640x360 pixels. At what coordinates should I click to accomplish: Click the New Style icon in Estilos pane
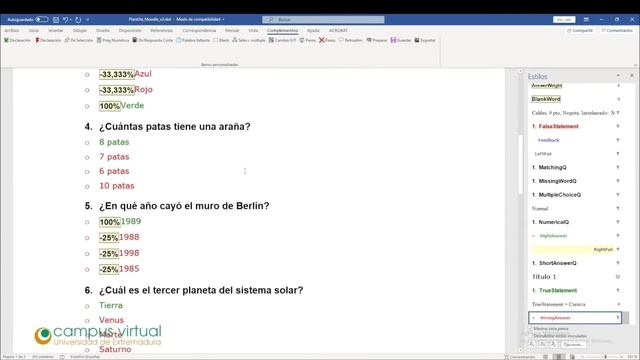coord(532,344)
